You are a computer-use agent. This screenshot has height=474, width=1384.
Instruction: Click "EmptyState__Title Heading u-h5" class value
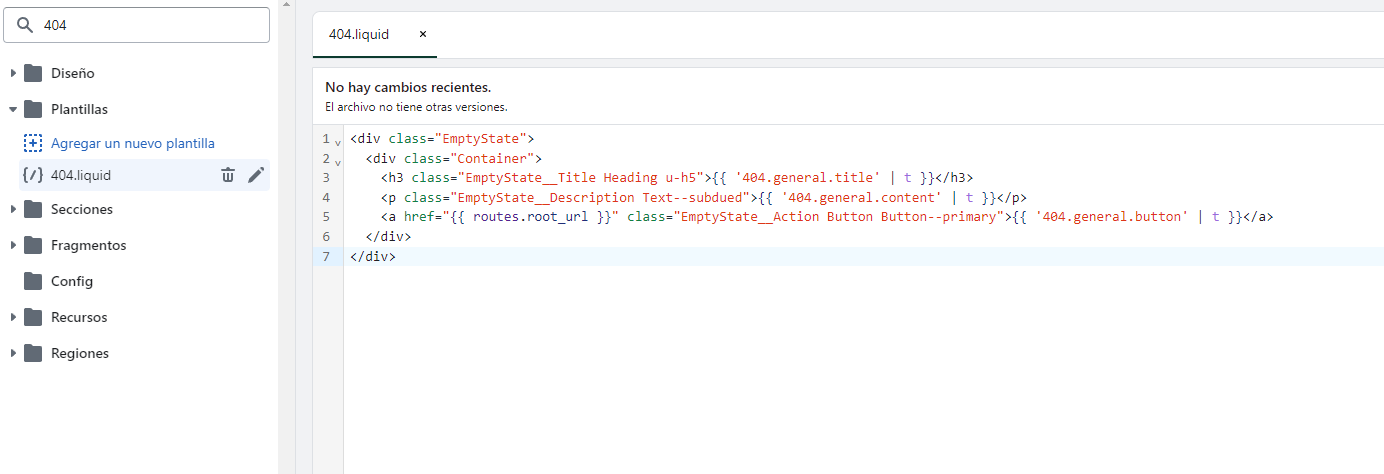coord(582,178)
